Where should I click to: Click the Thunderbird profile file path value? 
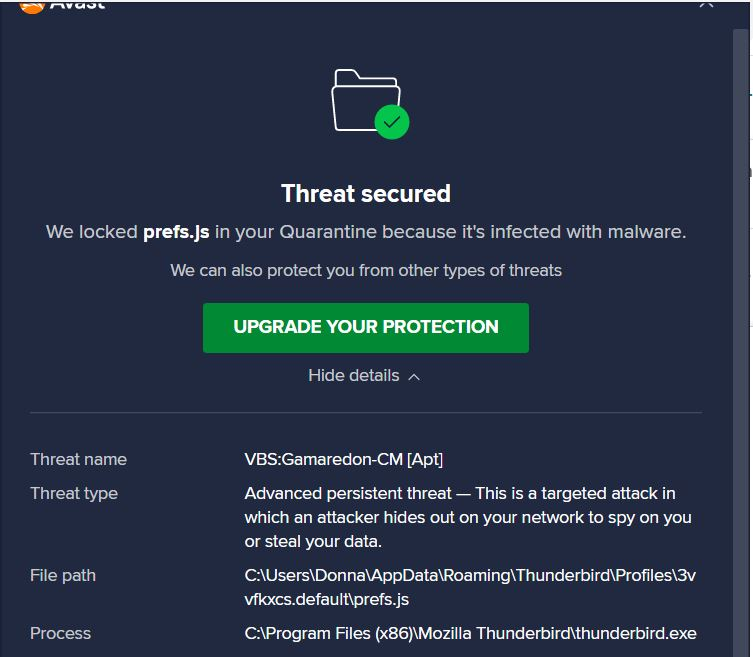(x=470, y=587)
